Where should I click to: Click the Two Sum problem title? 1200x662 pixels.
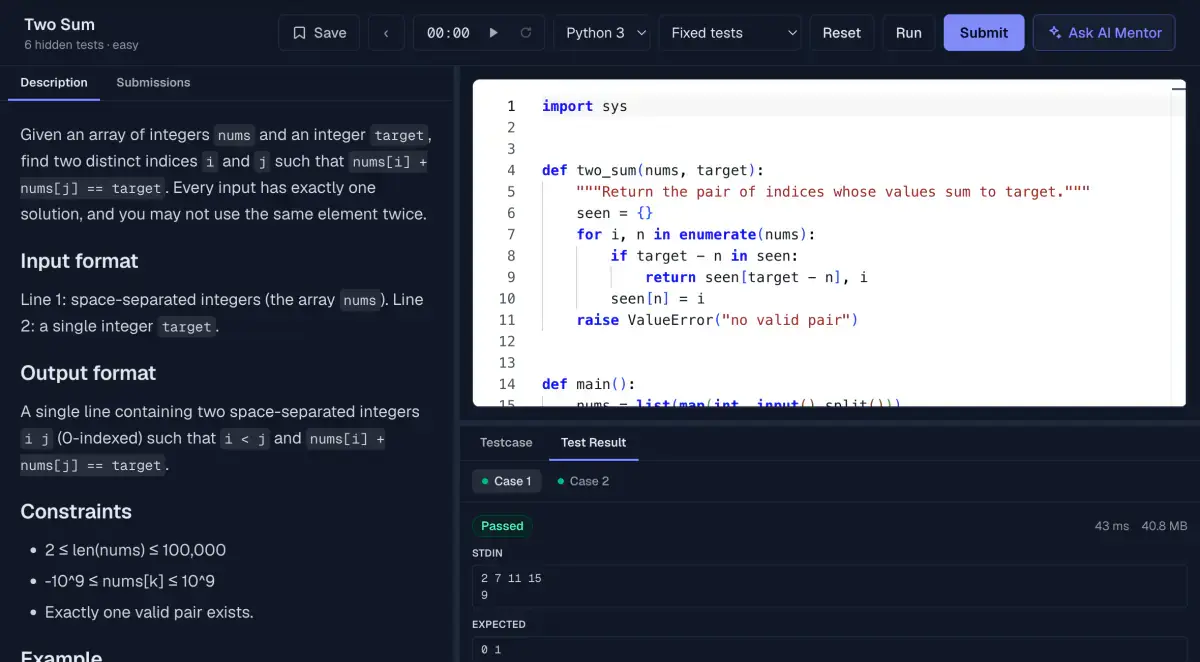point(59,24)
